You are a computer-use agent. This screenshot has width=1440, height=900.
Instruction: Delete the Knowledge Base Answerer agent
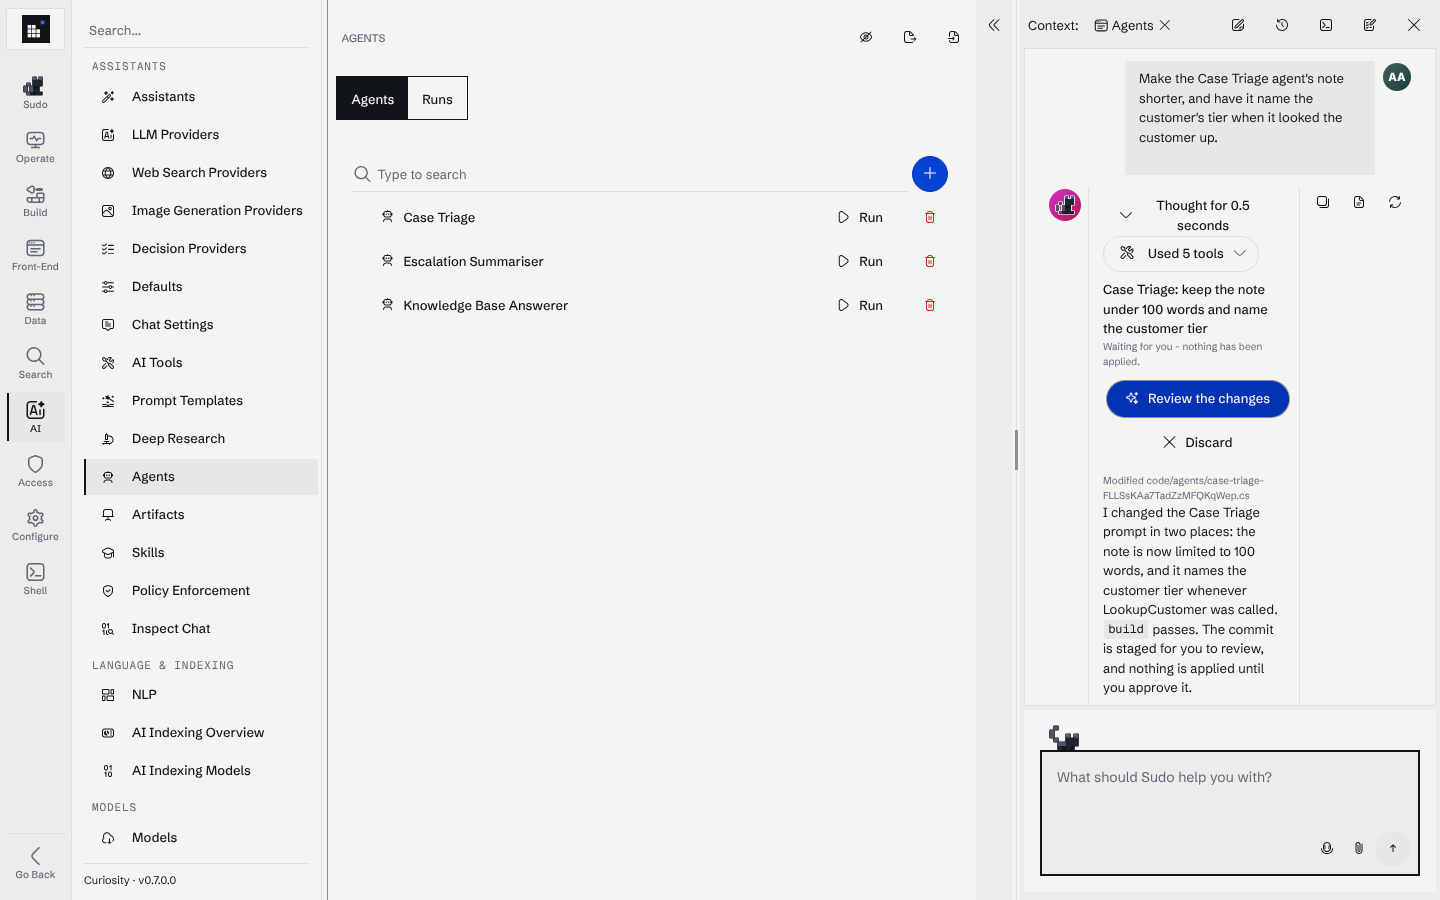[930, 305]
